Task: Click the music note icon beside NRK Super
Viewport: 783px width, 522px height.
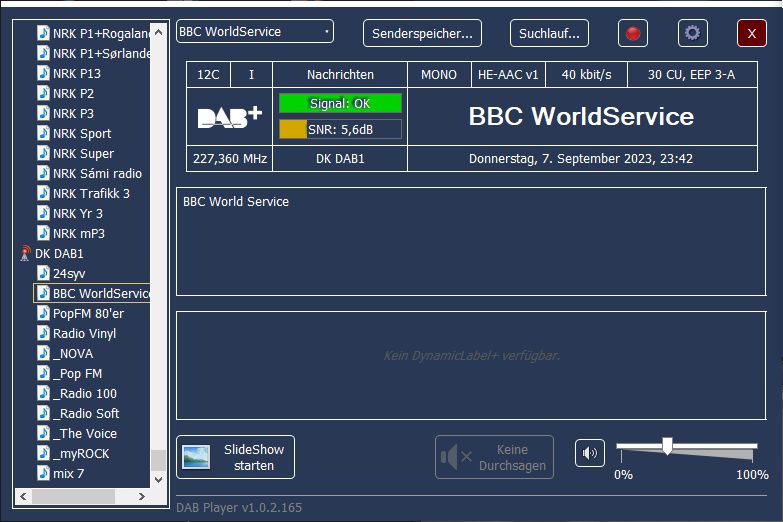Action: 43,153
